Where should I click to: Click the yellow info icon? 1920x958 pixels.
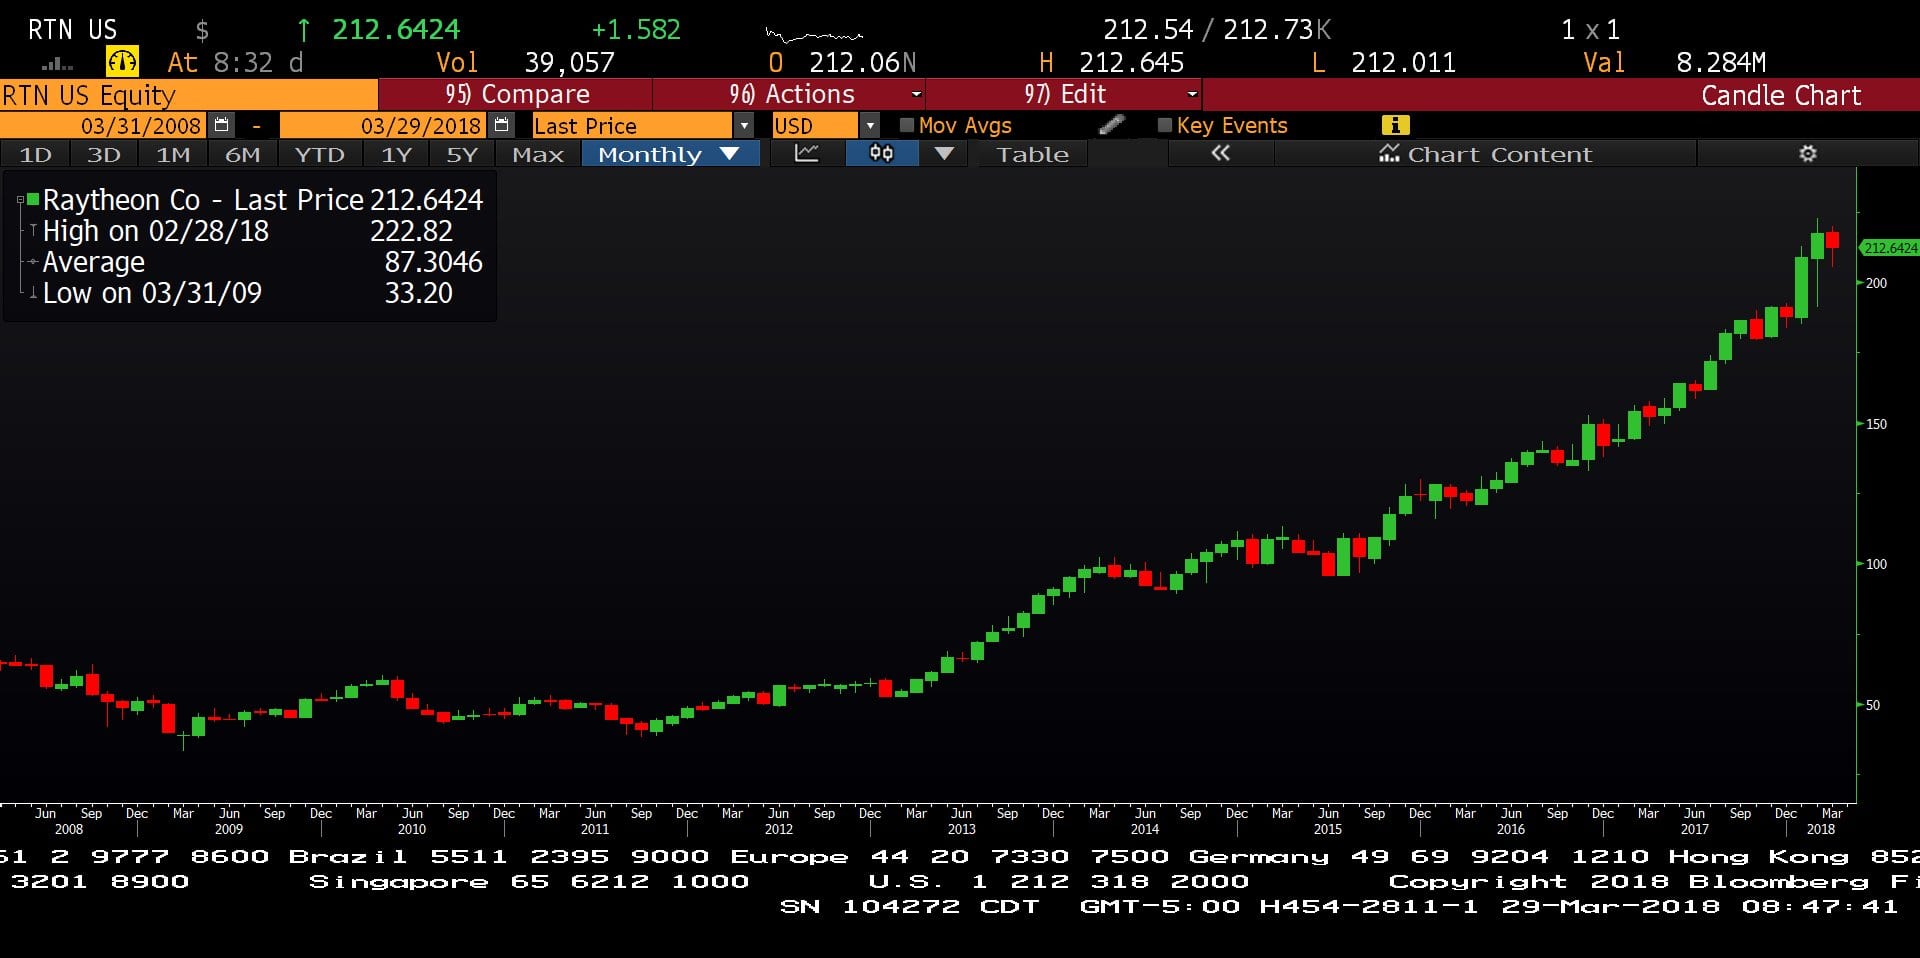[x=1395, y=125]
